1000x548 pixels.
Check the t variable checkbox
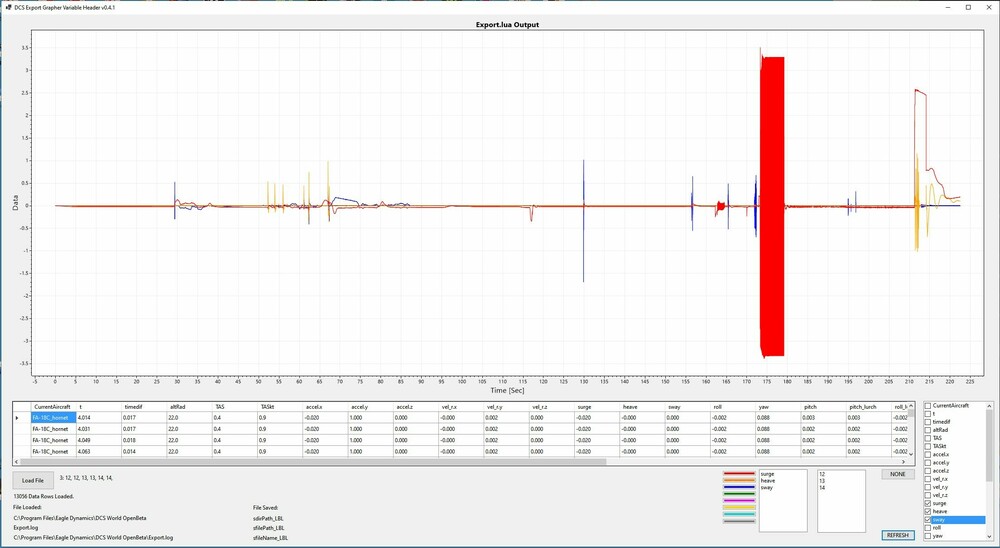[x=927, y=414]
